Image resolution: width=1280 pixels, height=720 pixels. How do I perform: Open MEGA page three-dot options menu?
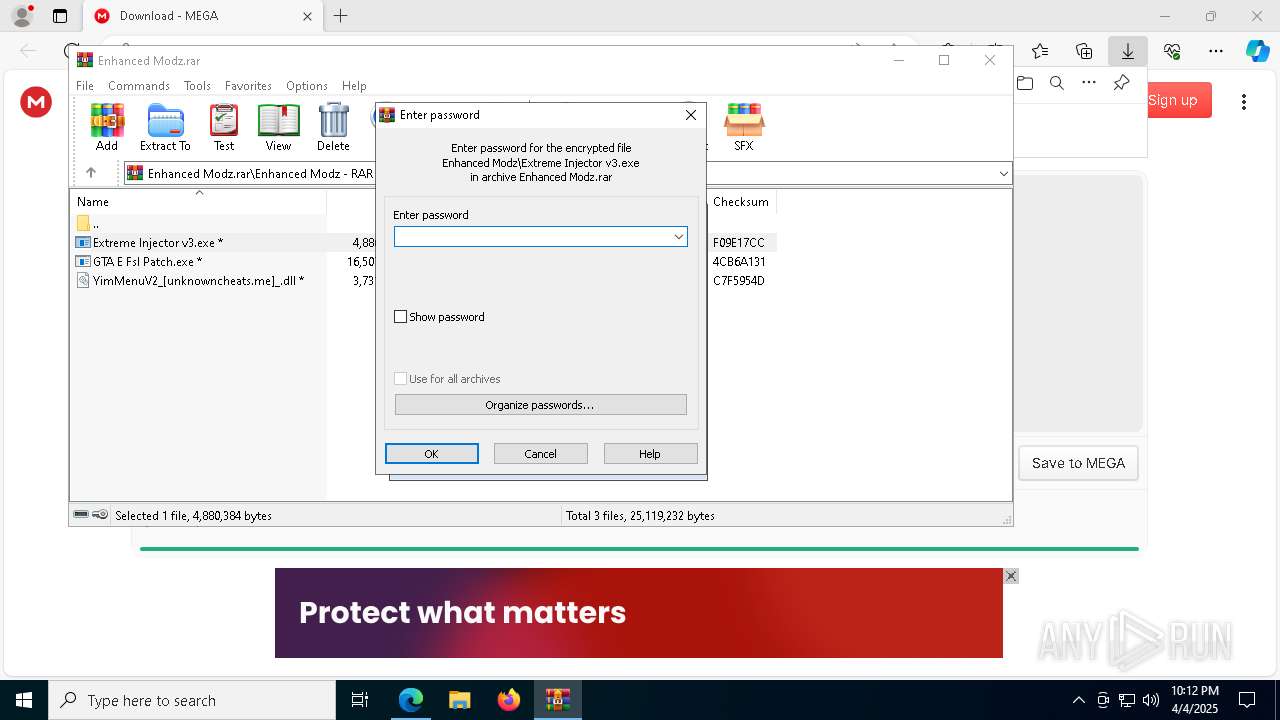[1244, 101]
